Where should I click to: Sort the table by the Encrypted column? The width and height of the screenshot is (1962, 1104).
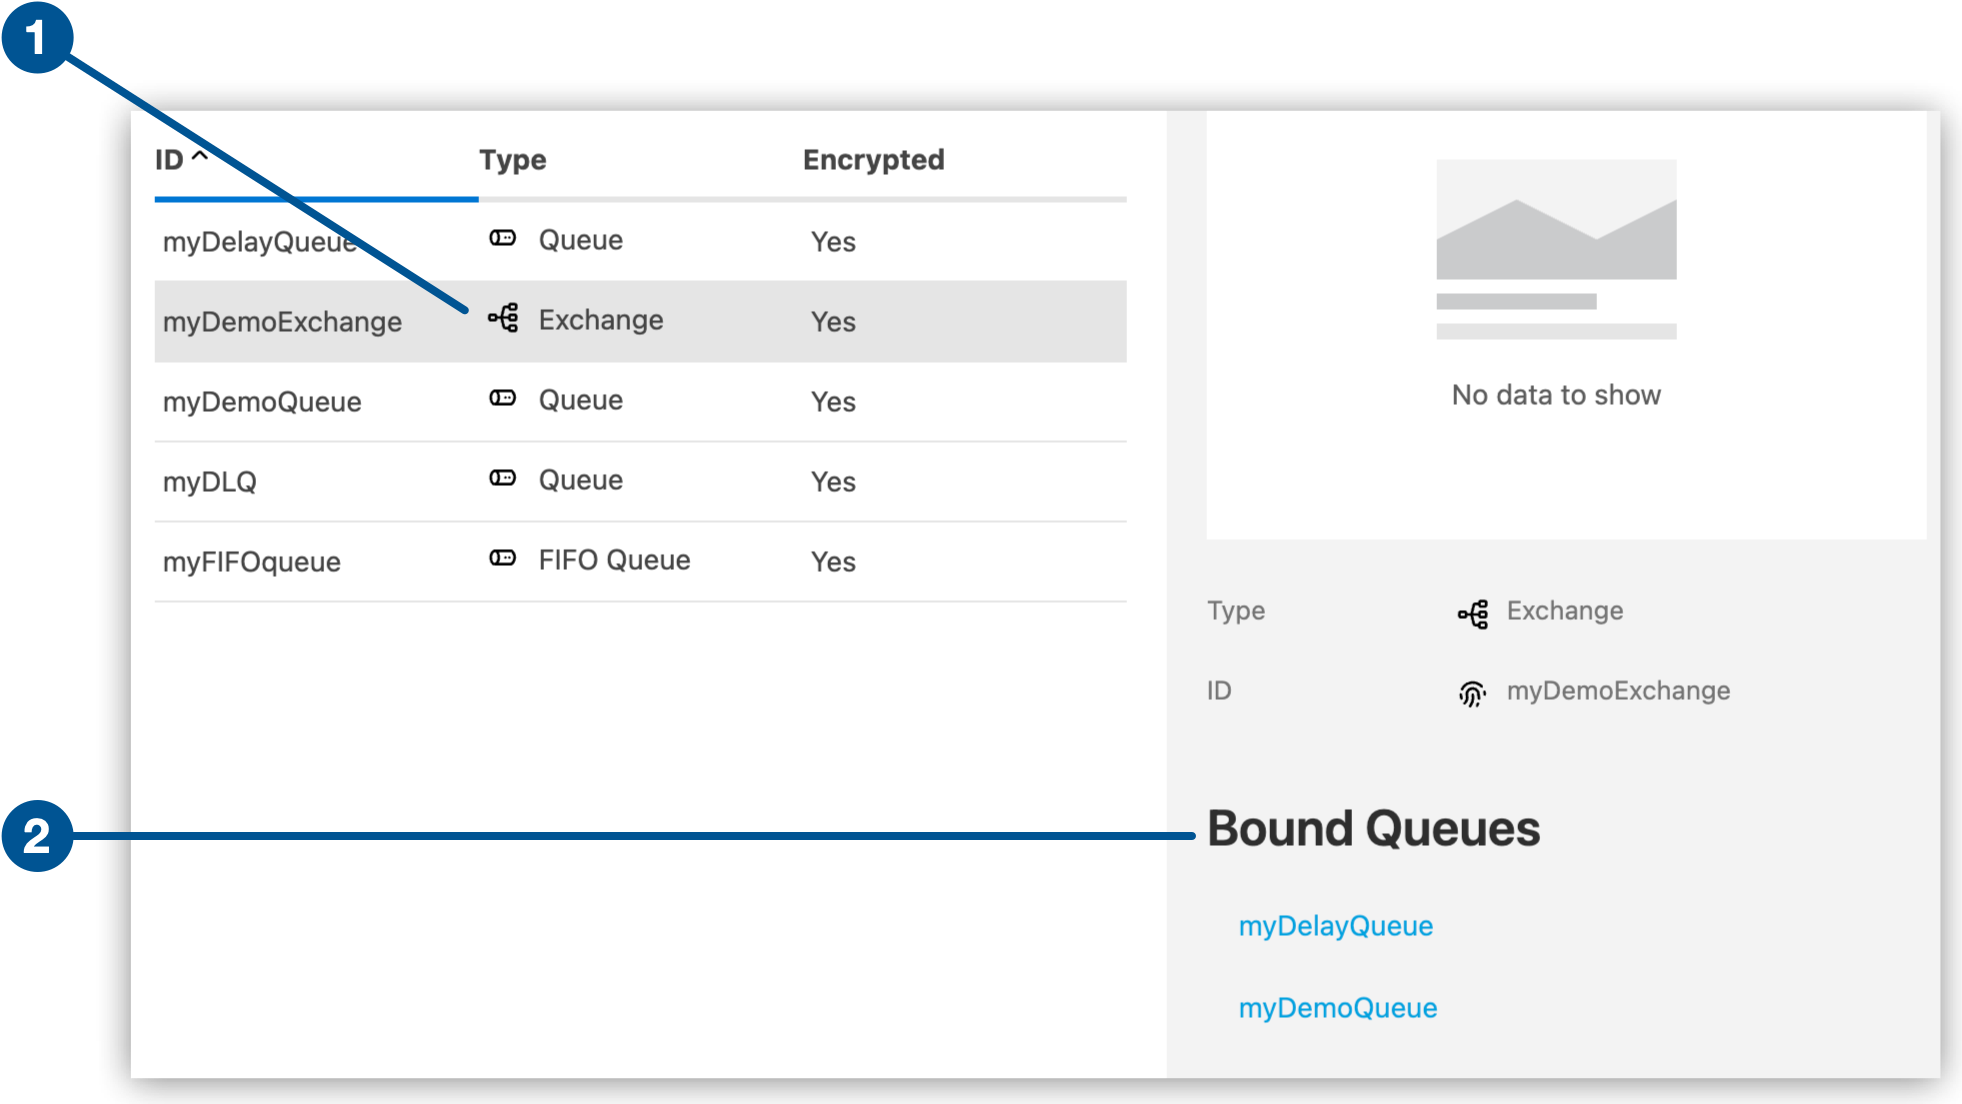click(x=873, y=159)
